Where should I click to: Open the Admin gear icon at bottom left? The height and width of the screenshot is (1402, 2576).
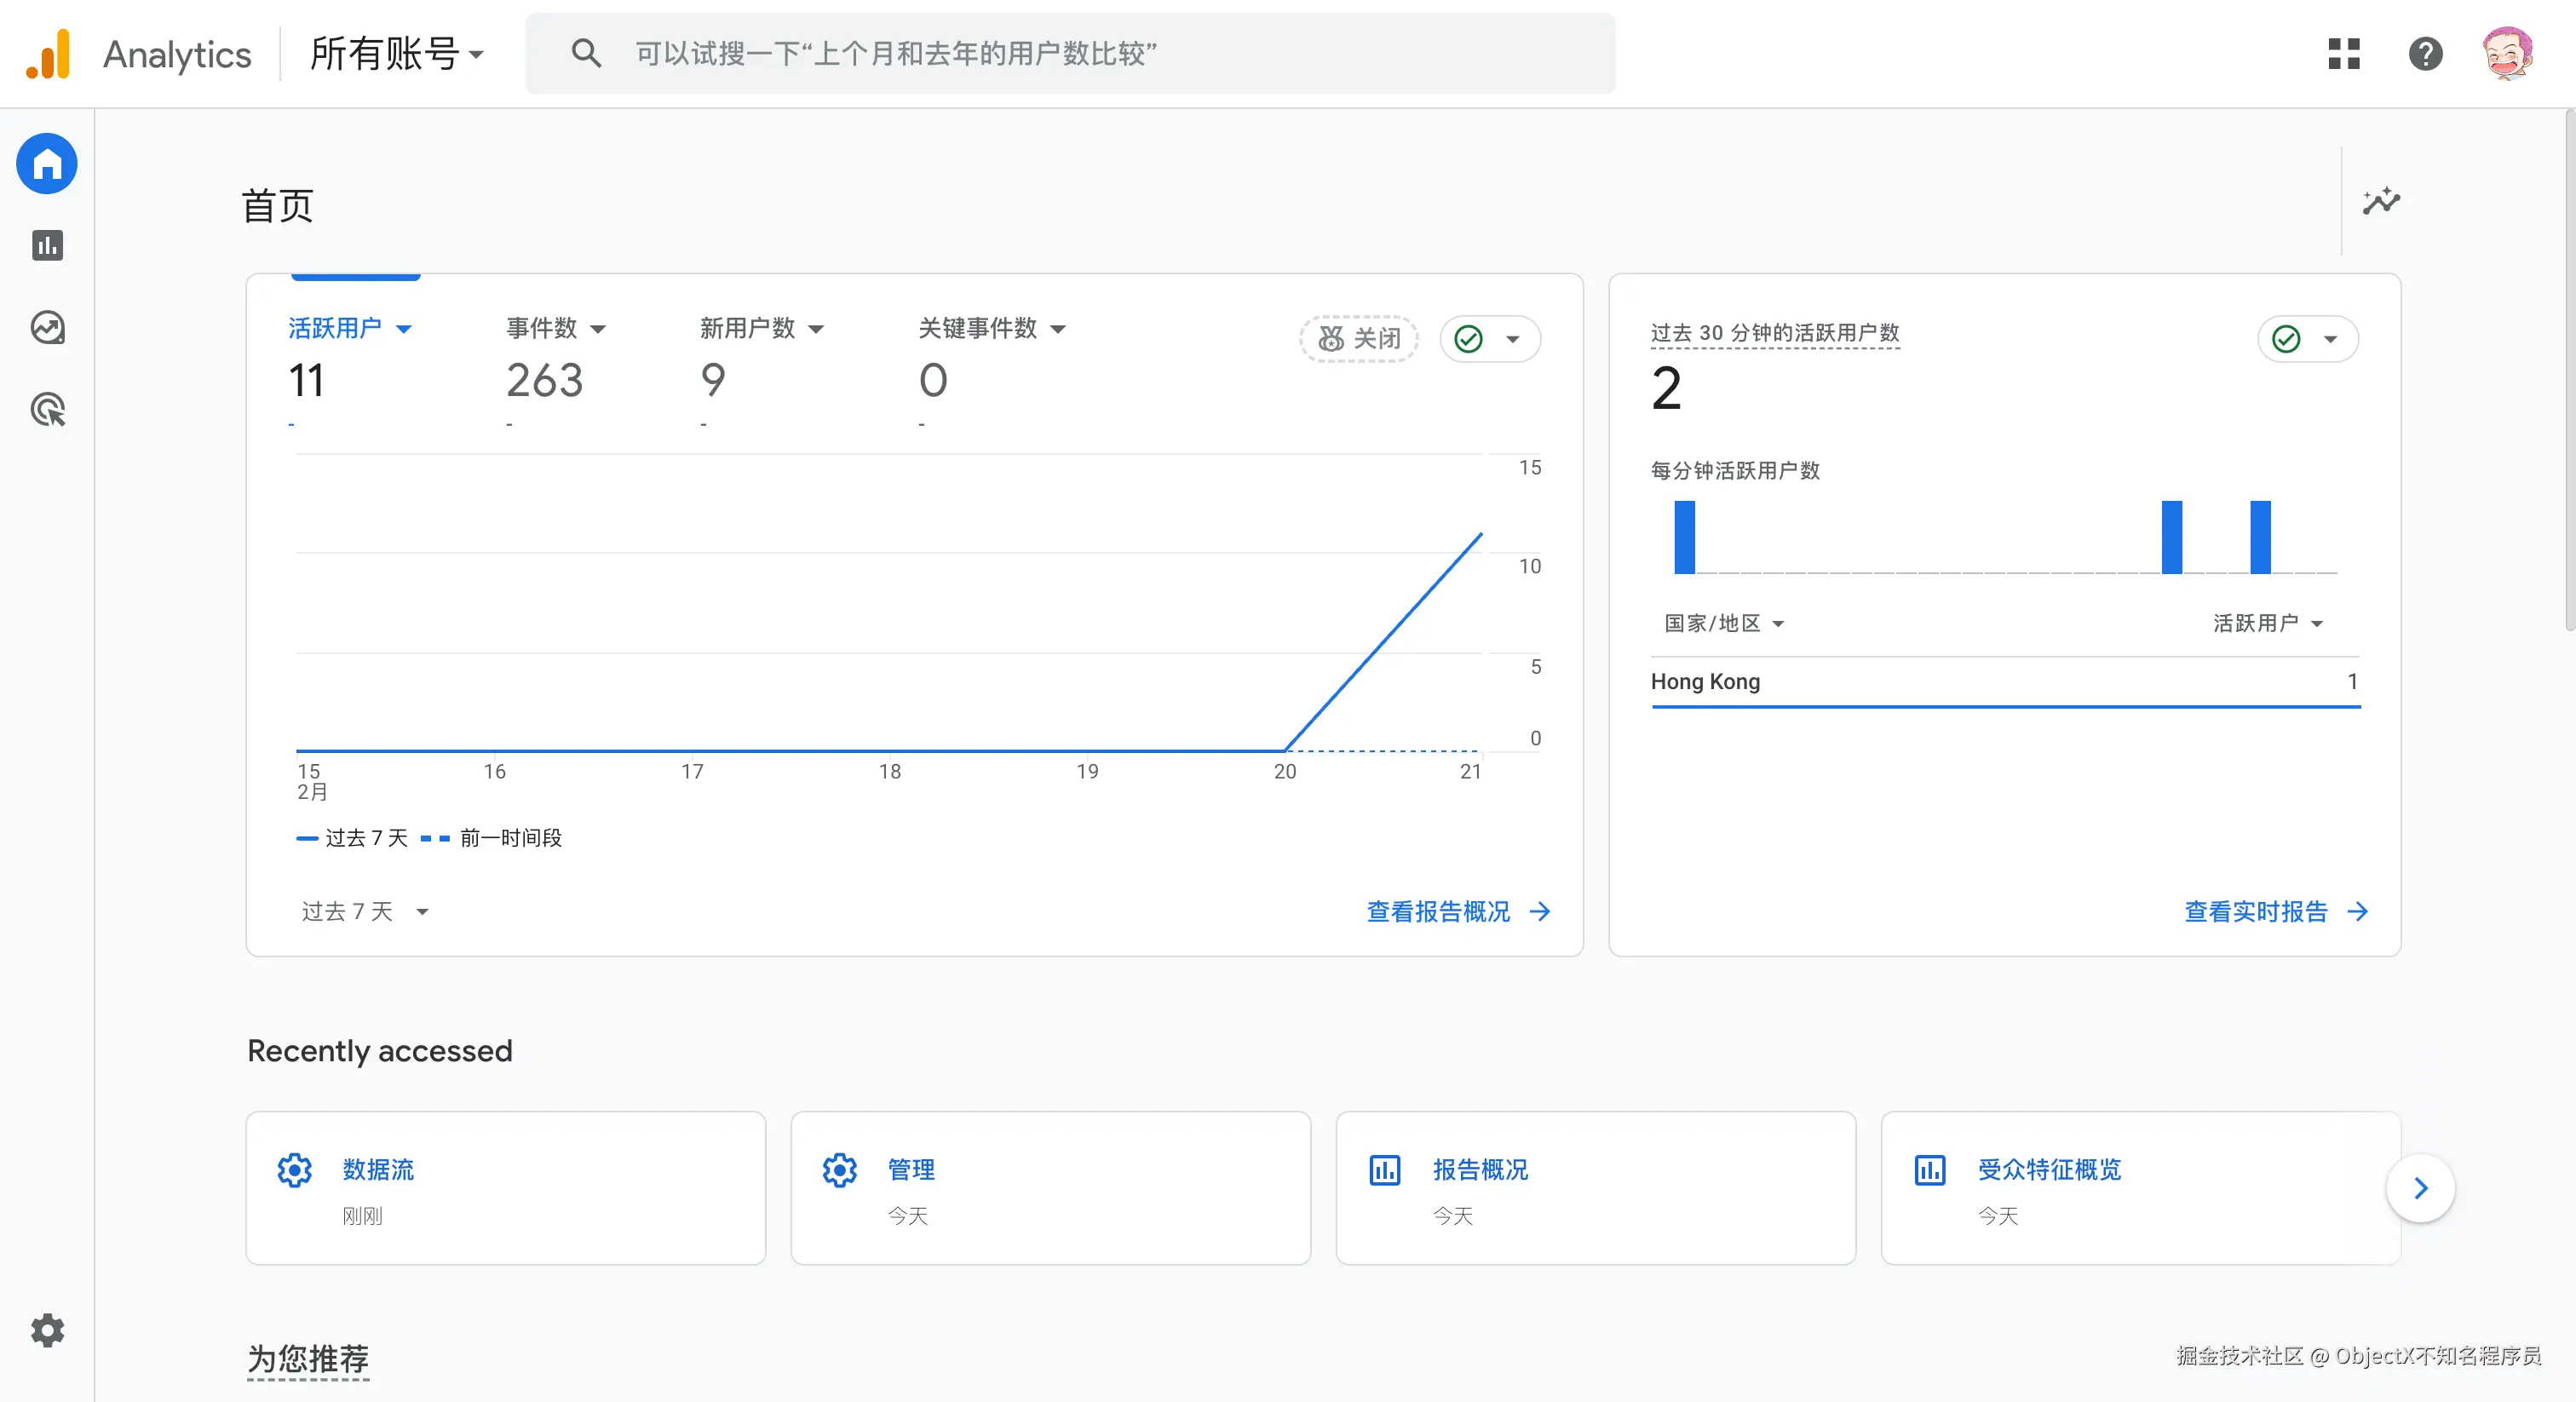coord(47,1331)
